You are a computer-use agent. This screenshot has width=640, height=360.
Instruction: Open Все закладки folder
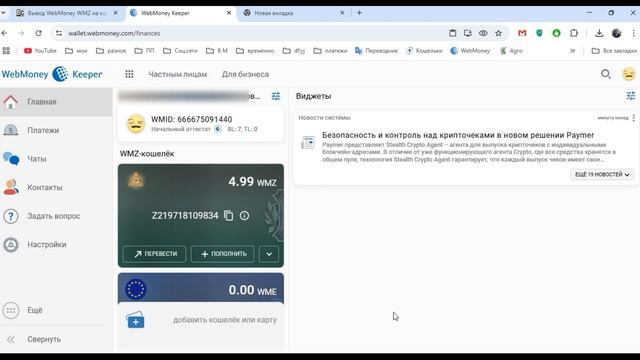(x=614, y=51)
